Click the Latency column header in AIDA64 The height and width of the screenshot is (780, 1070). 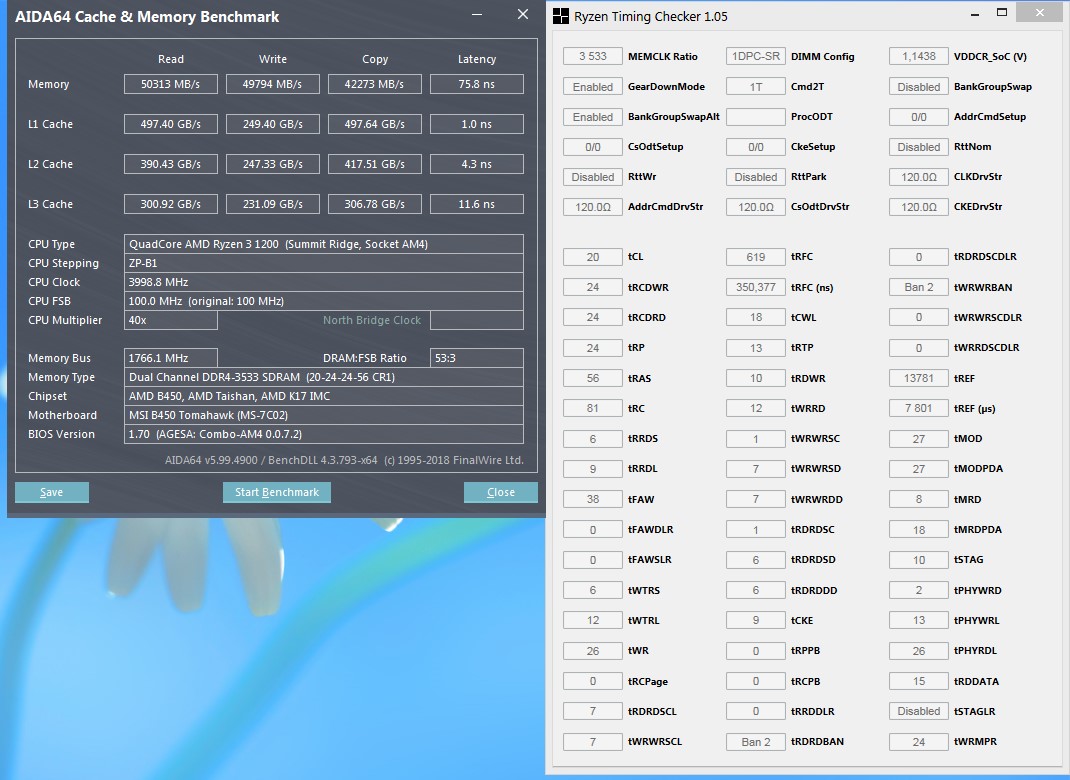point(476,59)
